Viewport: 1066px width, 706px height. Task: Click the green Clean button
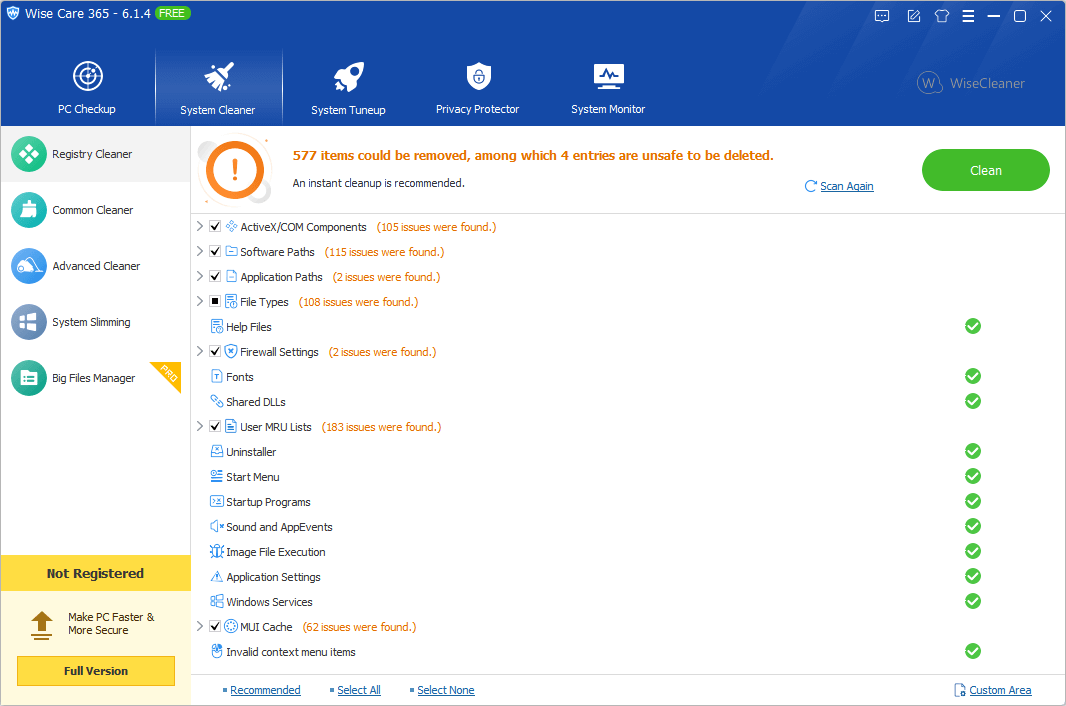pyautogui.click(x=985, y=170)
